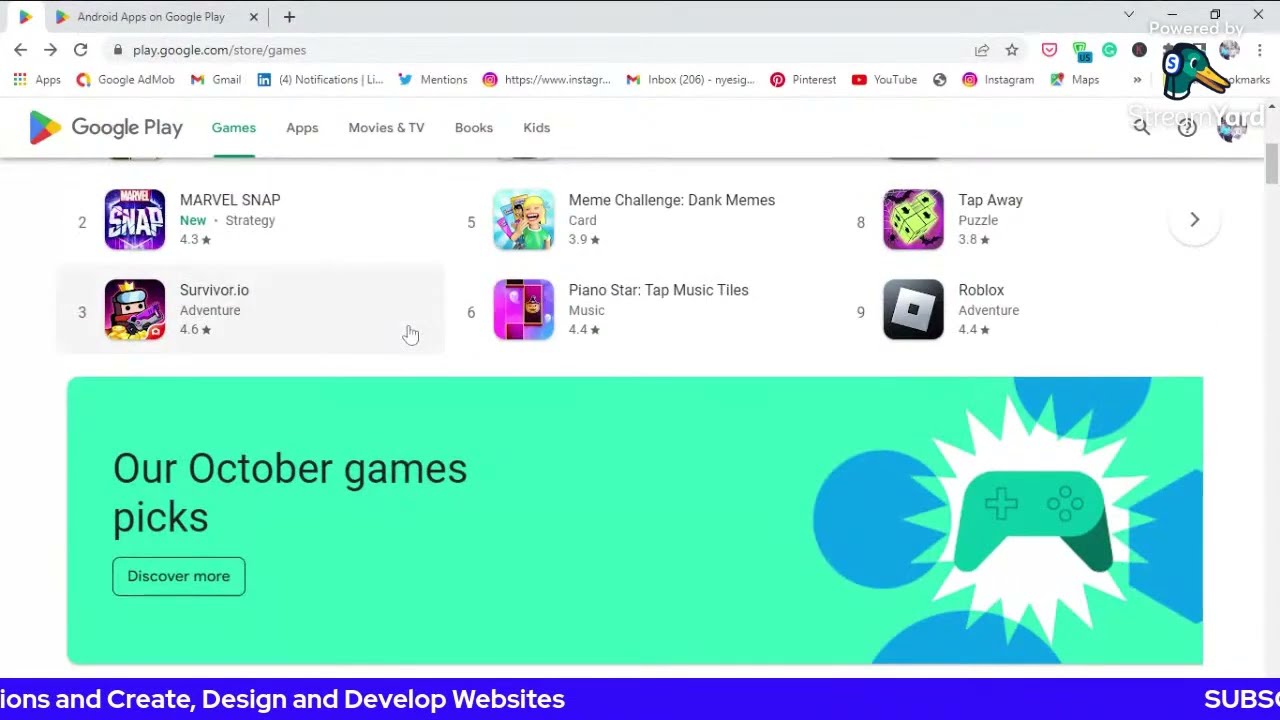Open the Pinterest bookmark
Screen dimensions: 1280x720
pos(803,80)
